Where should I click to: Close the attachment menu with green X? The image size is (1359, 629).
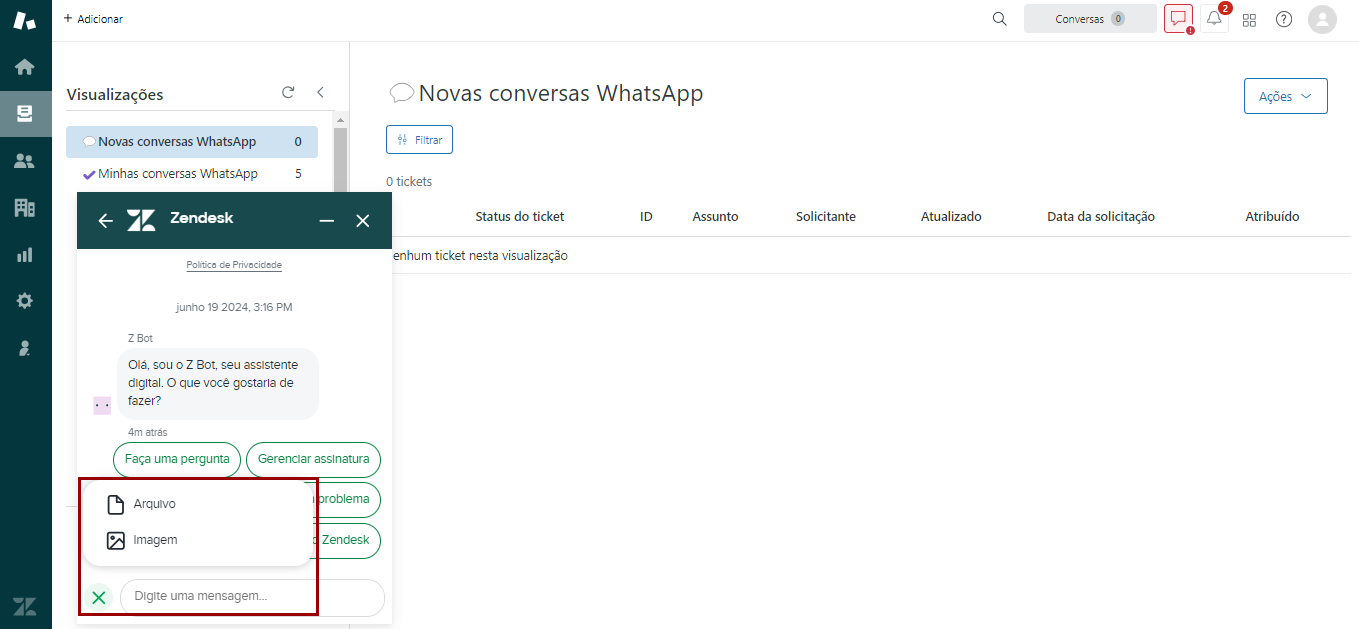(x=98, y=597)
